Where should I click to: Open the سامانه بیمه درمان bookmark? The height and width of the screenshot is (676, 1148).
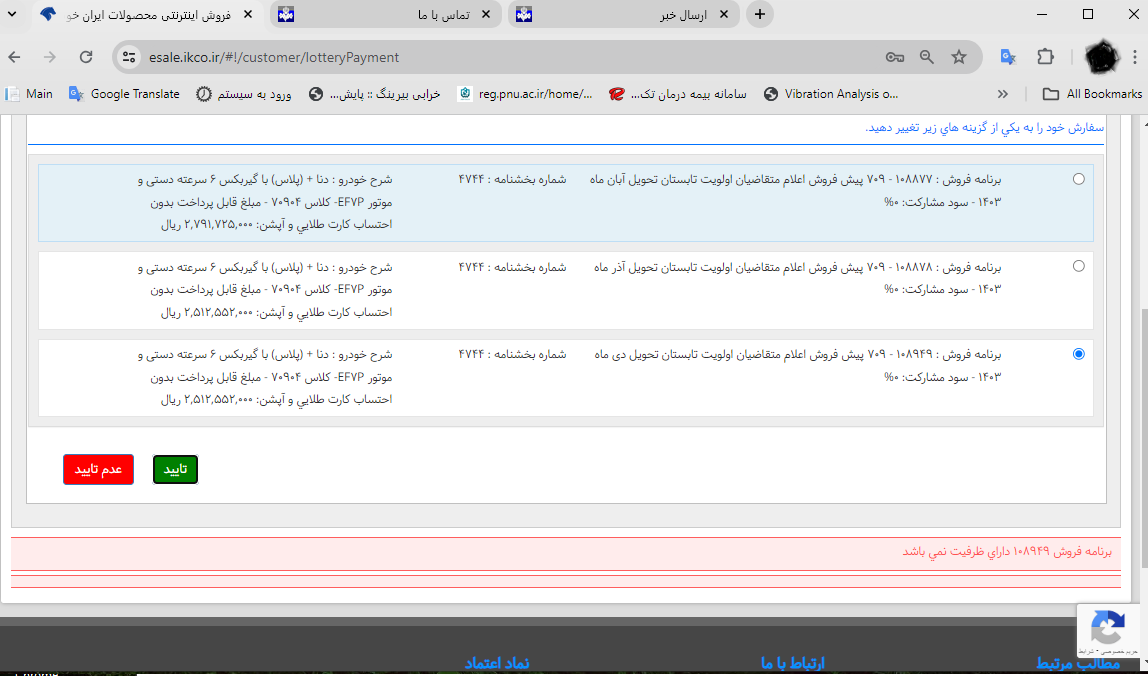point(678,94)
